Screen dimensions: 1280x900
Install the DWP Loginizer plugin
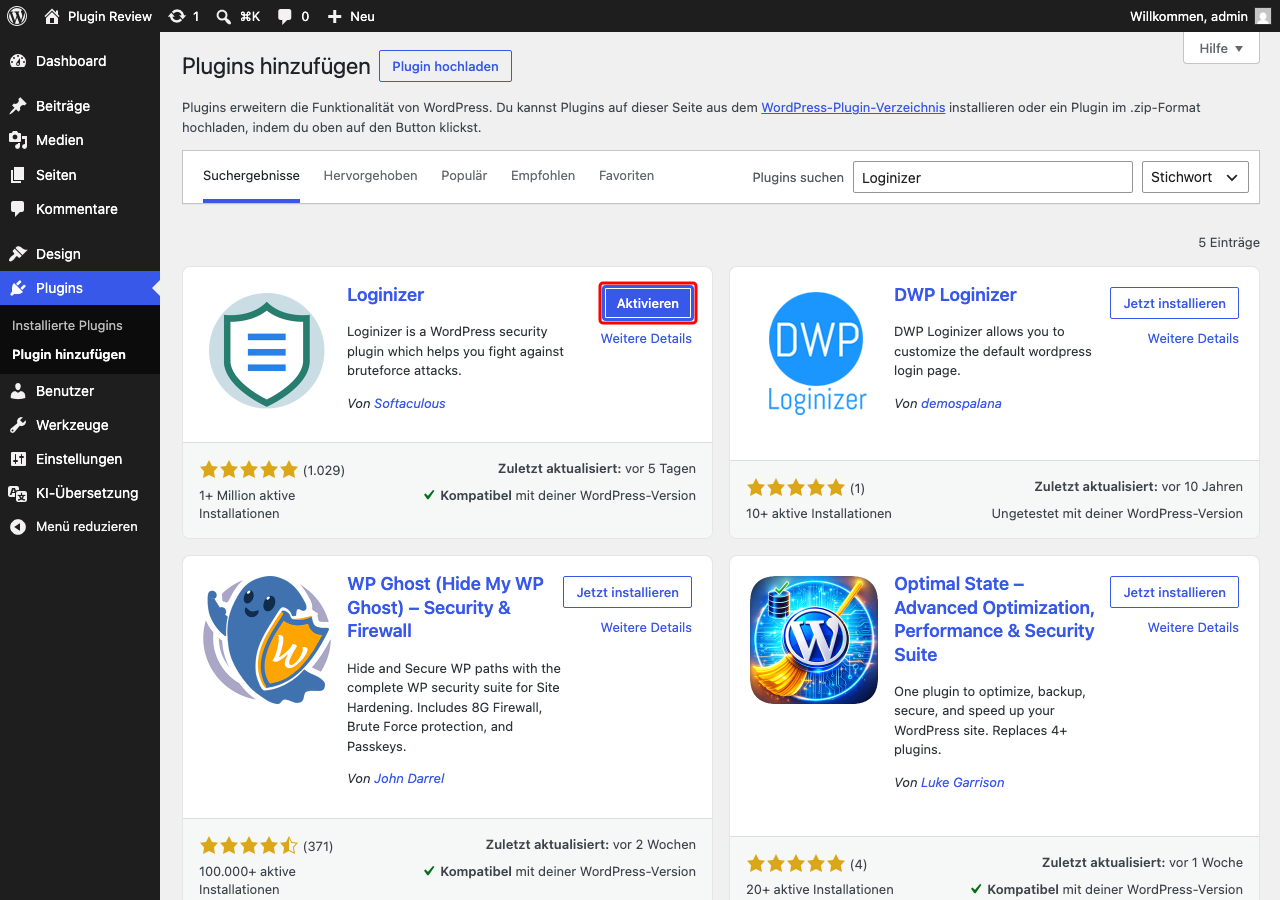click(1174, 303)
